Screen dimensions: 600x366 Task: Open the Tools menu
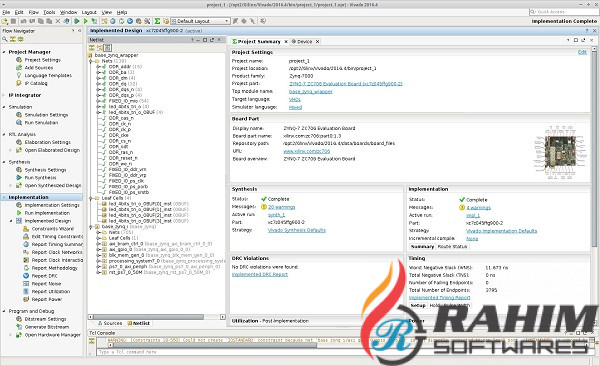pyautogui.click(x=49, y=12)
